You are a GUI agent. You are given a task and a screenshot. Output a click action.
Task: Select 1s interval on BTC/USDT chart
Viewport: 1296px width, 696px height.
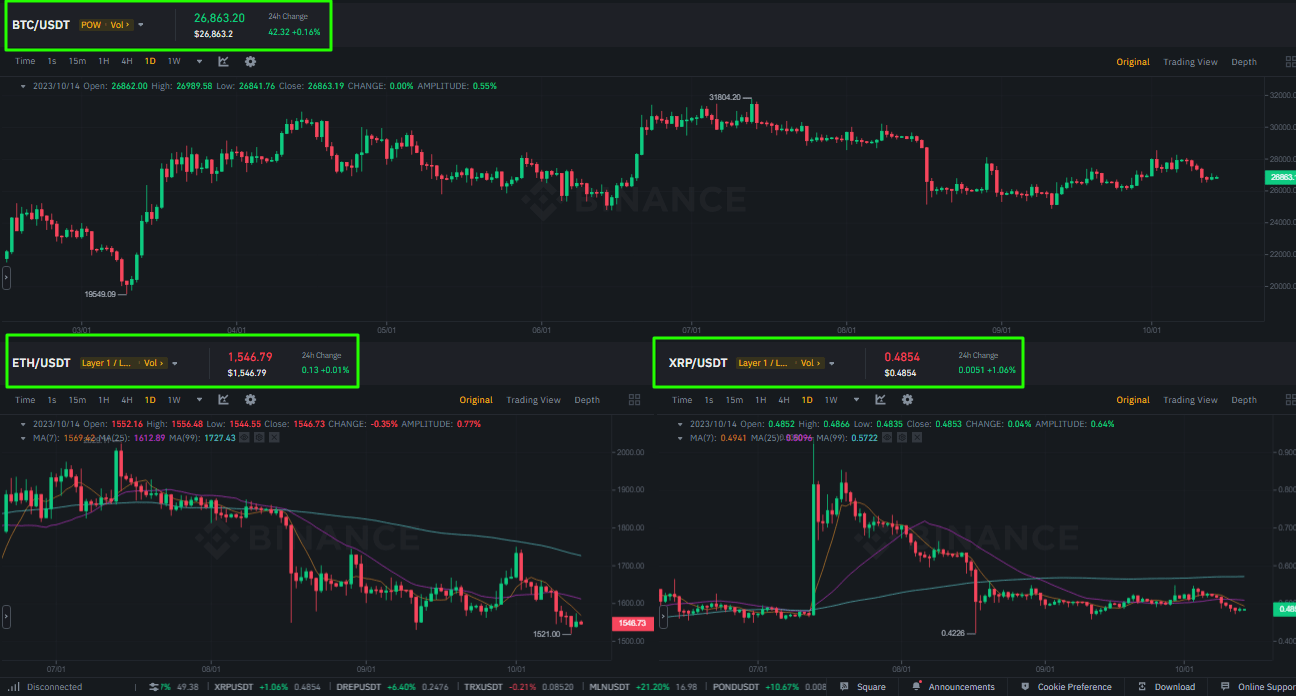52,62
